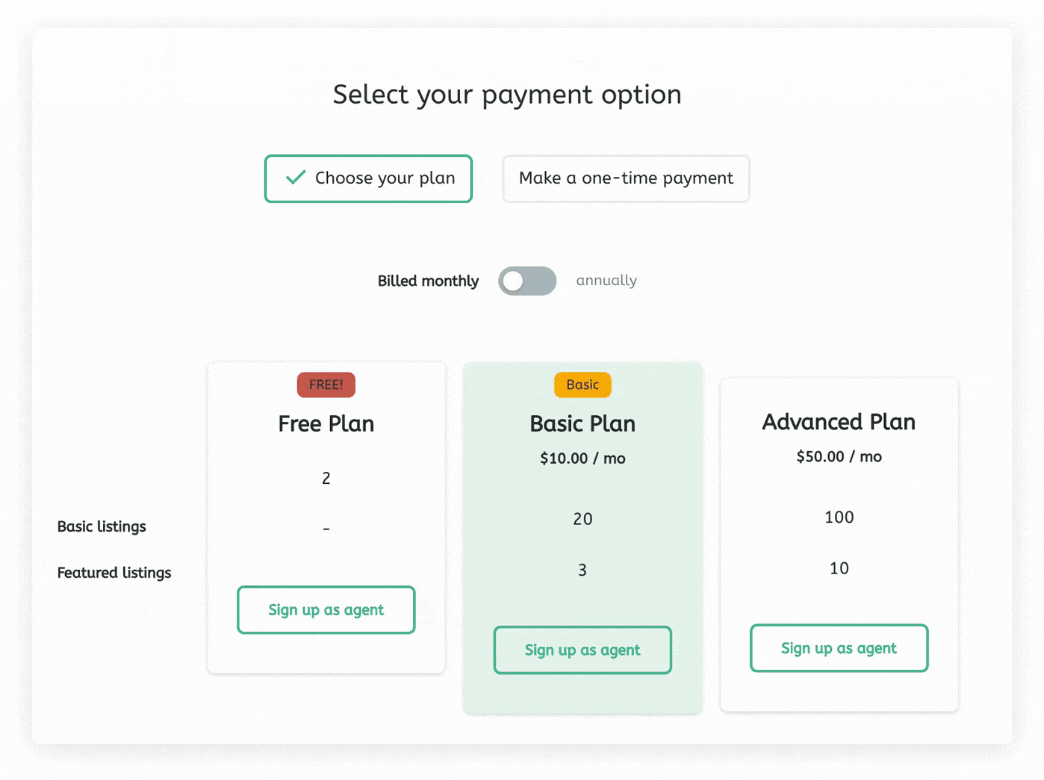Click the $50.00 / mo price
The image size is (1044, 780).
[x=839, y=457]
